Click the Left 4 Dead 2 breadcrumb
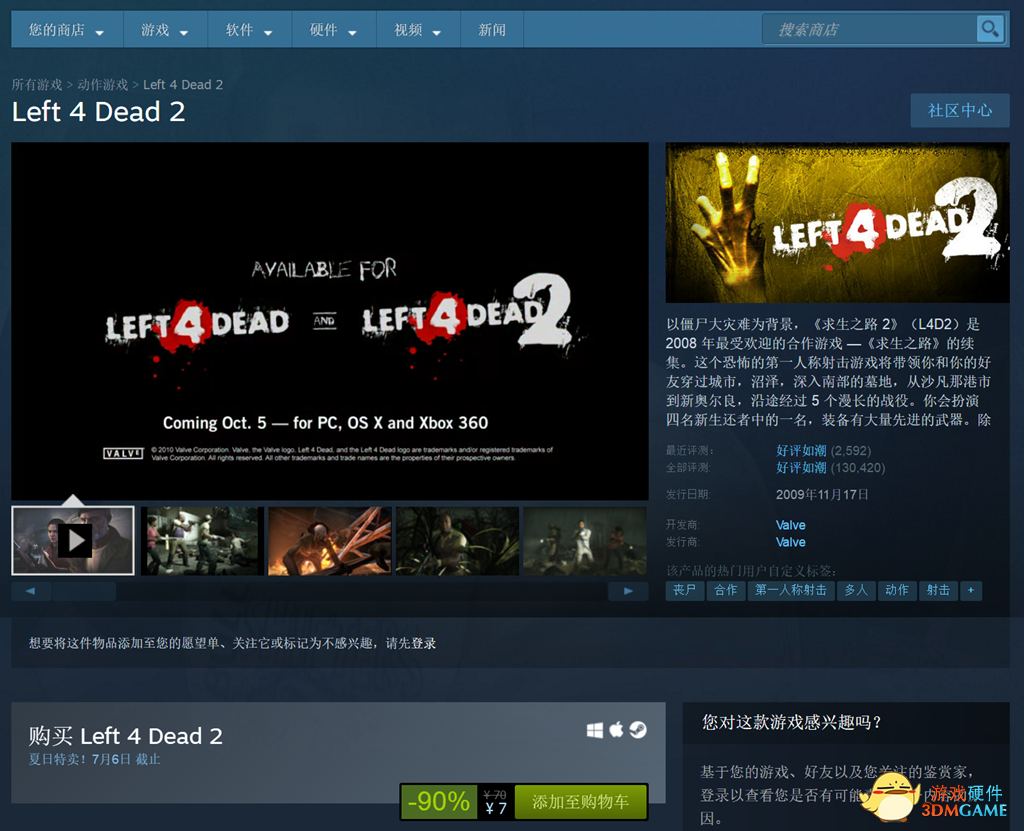 click(183, 85)
